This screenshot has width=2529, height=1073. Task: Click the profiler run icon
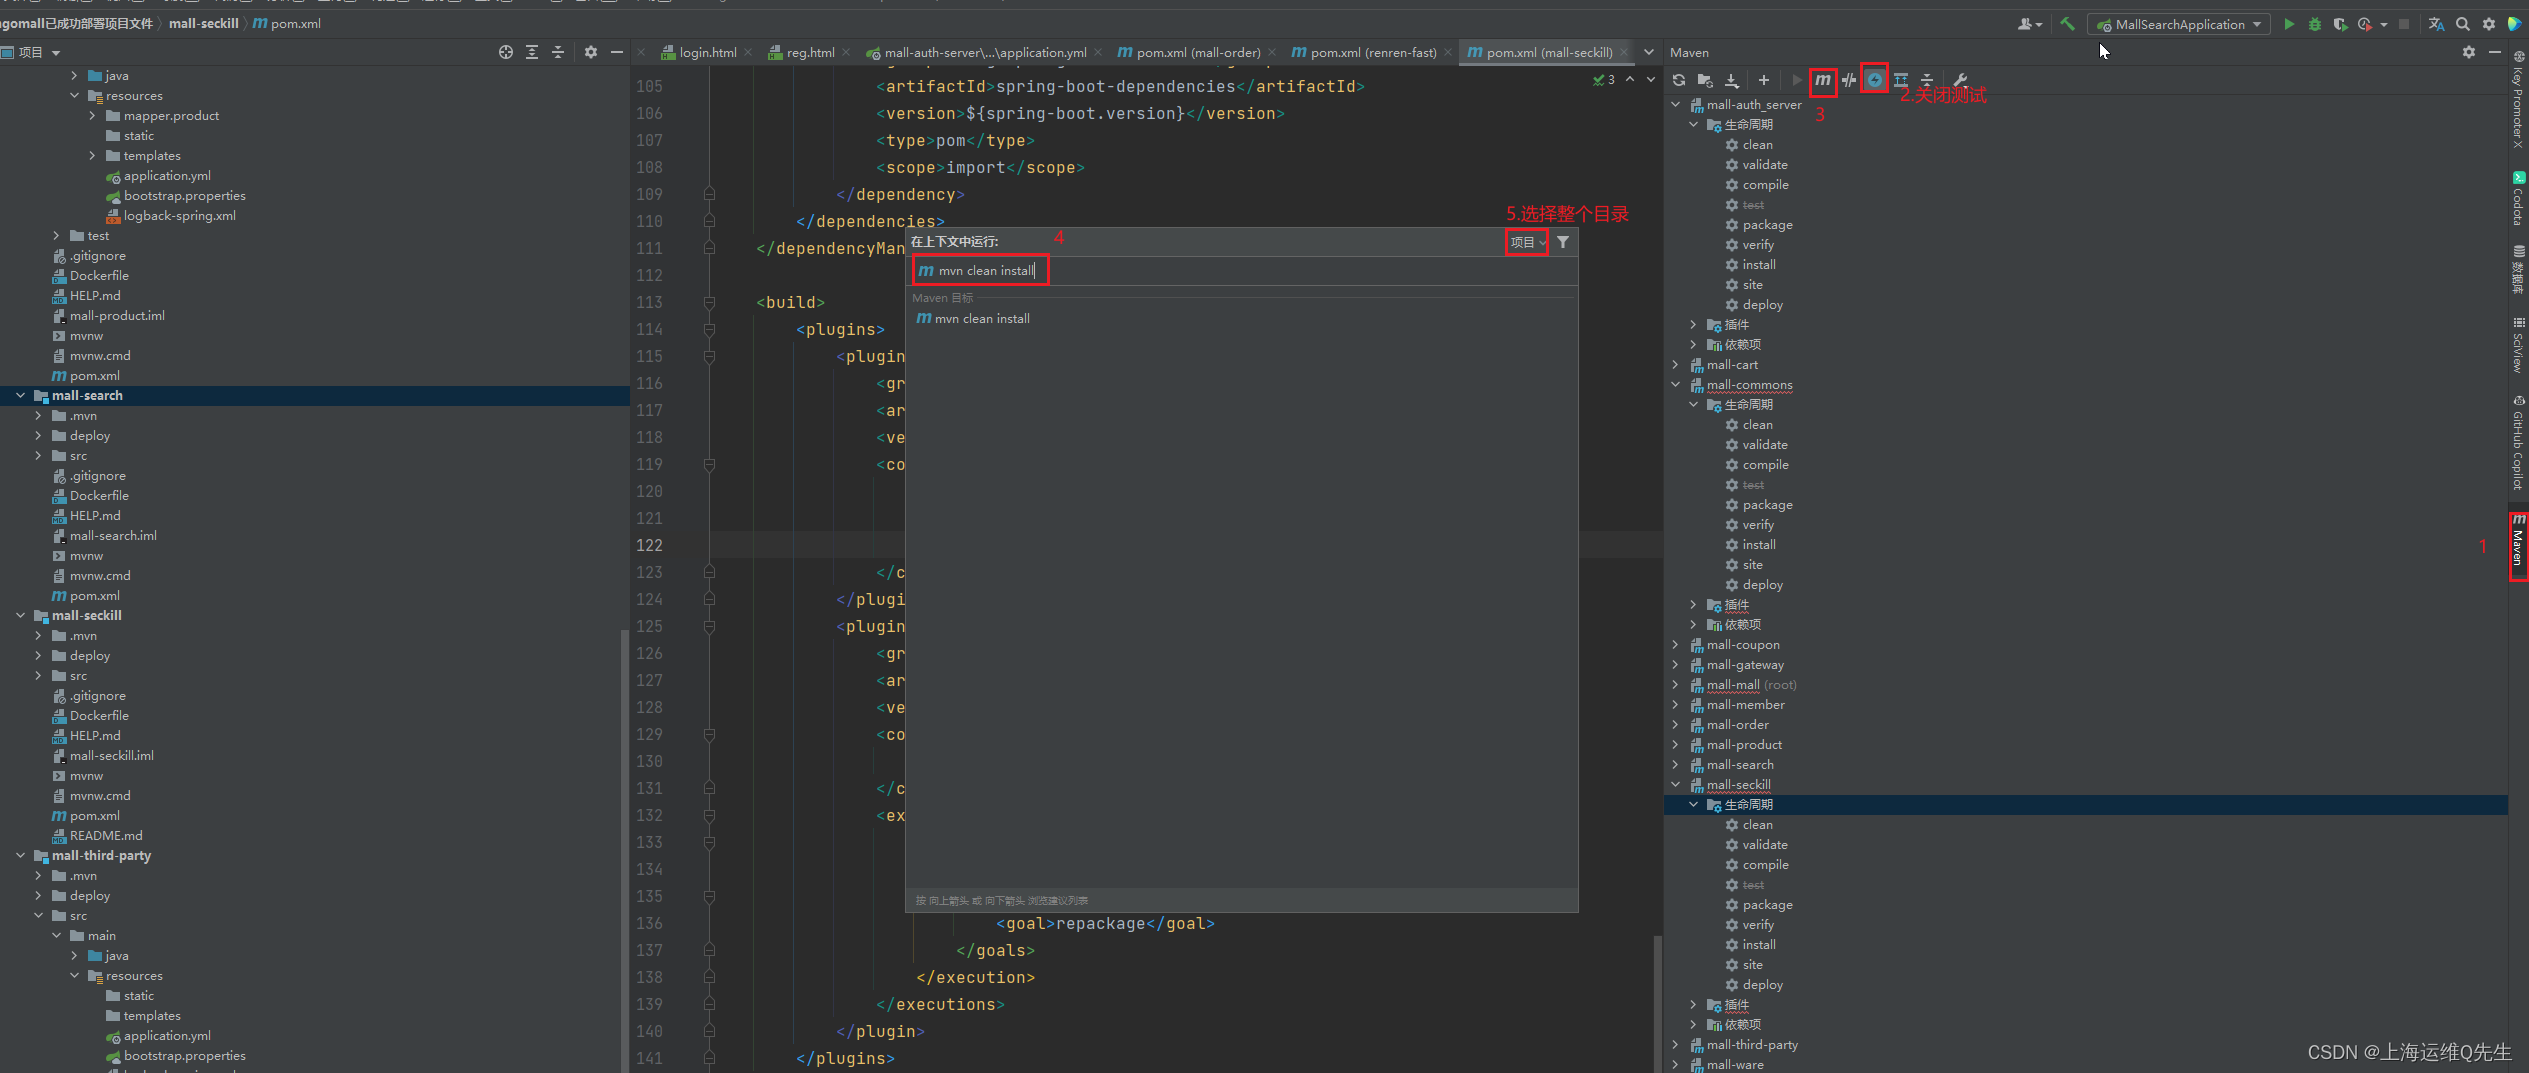click(2365, 24)
